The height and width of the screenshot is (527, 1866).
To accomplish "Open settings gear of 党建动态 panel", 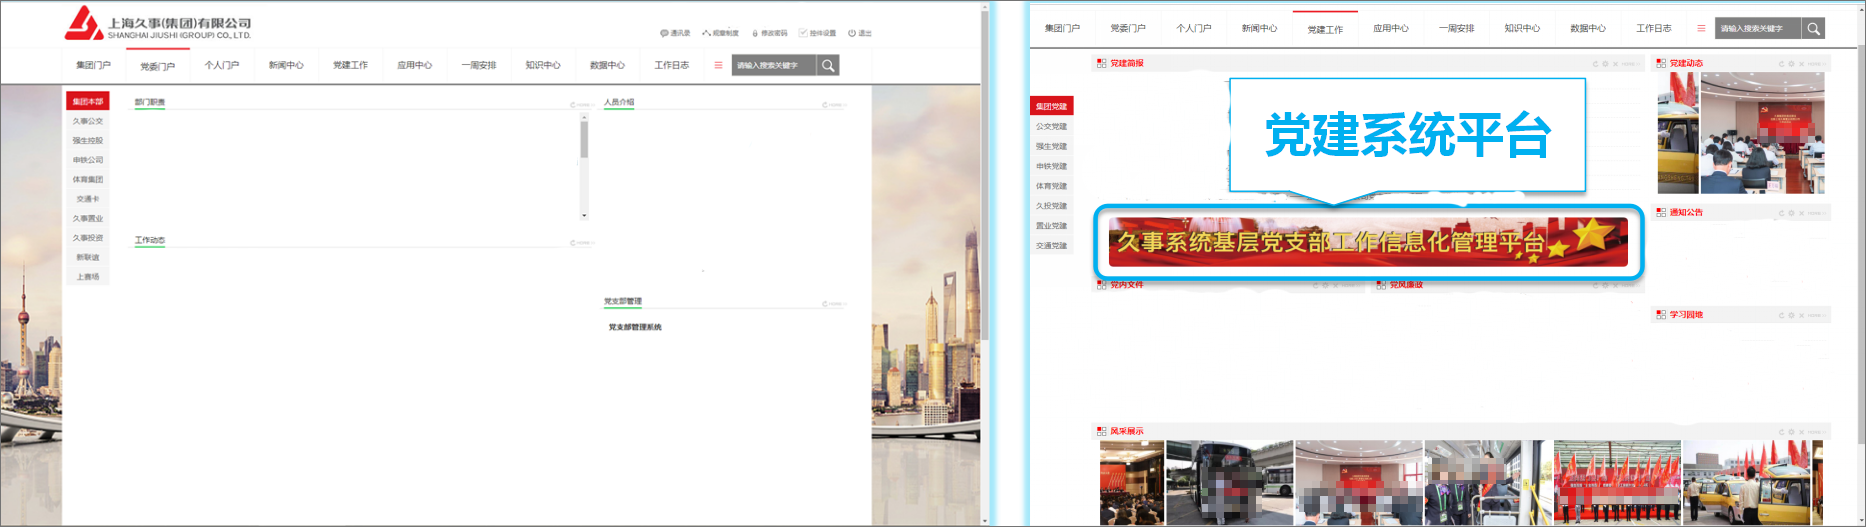I will coord(1791,64).
